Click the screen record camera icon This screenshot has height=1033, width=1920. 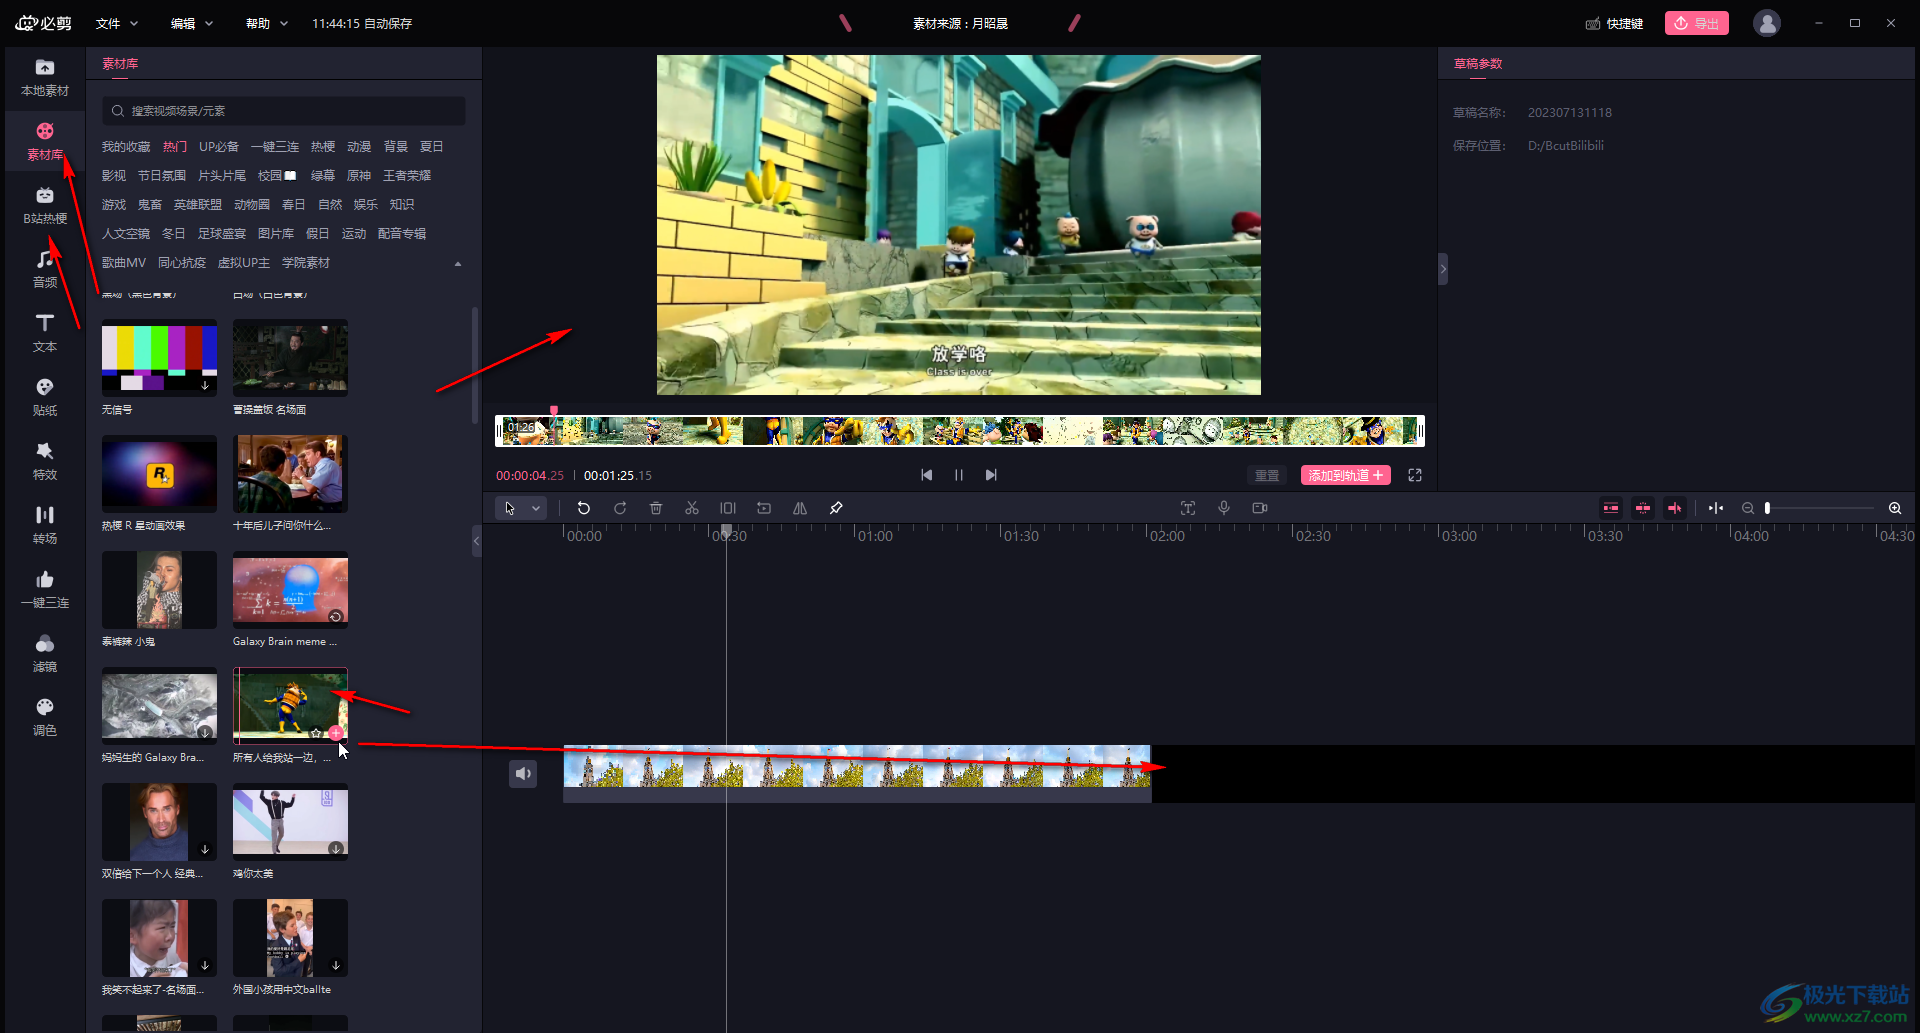pos(1260,508)
